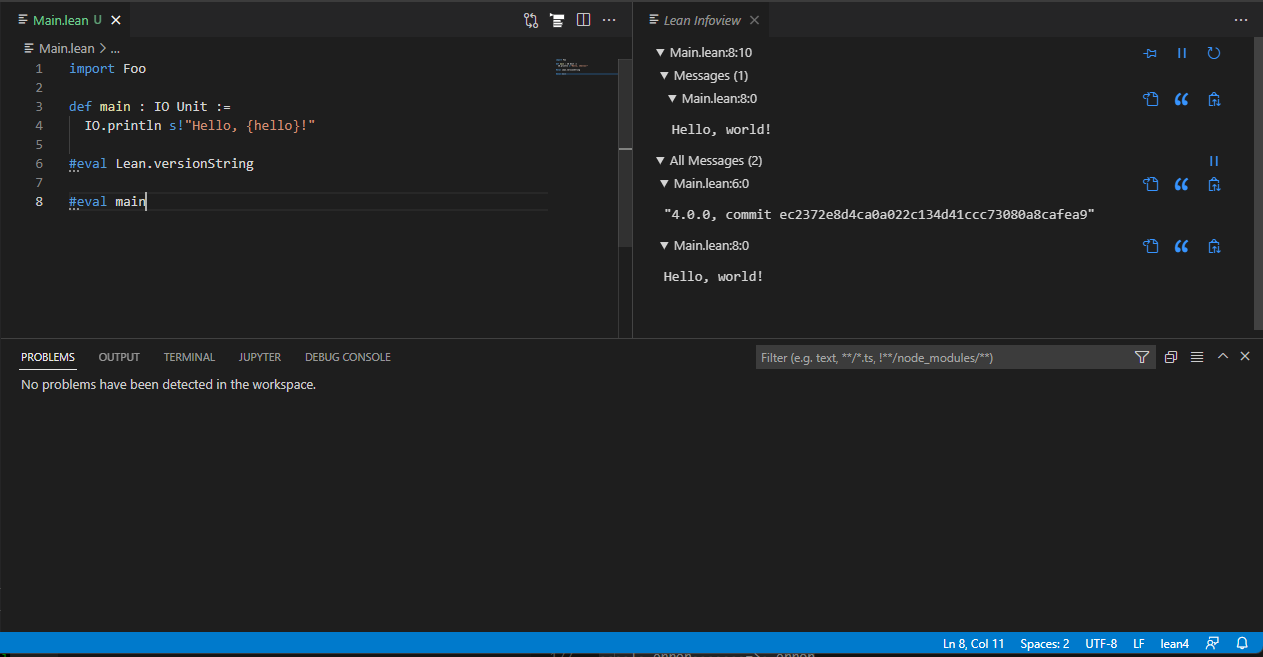Open the editor More Actions ellipsis

pyautogui.click(x=609, y=19)
